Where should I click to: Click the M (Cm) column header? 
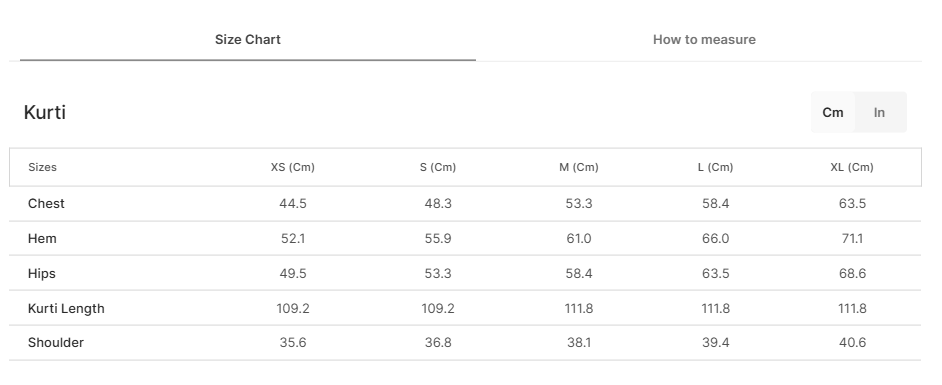tap(579, 167)
